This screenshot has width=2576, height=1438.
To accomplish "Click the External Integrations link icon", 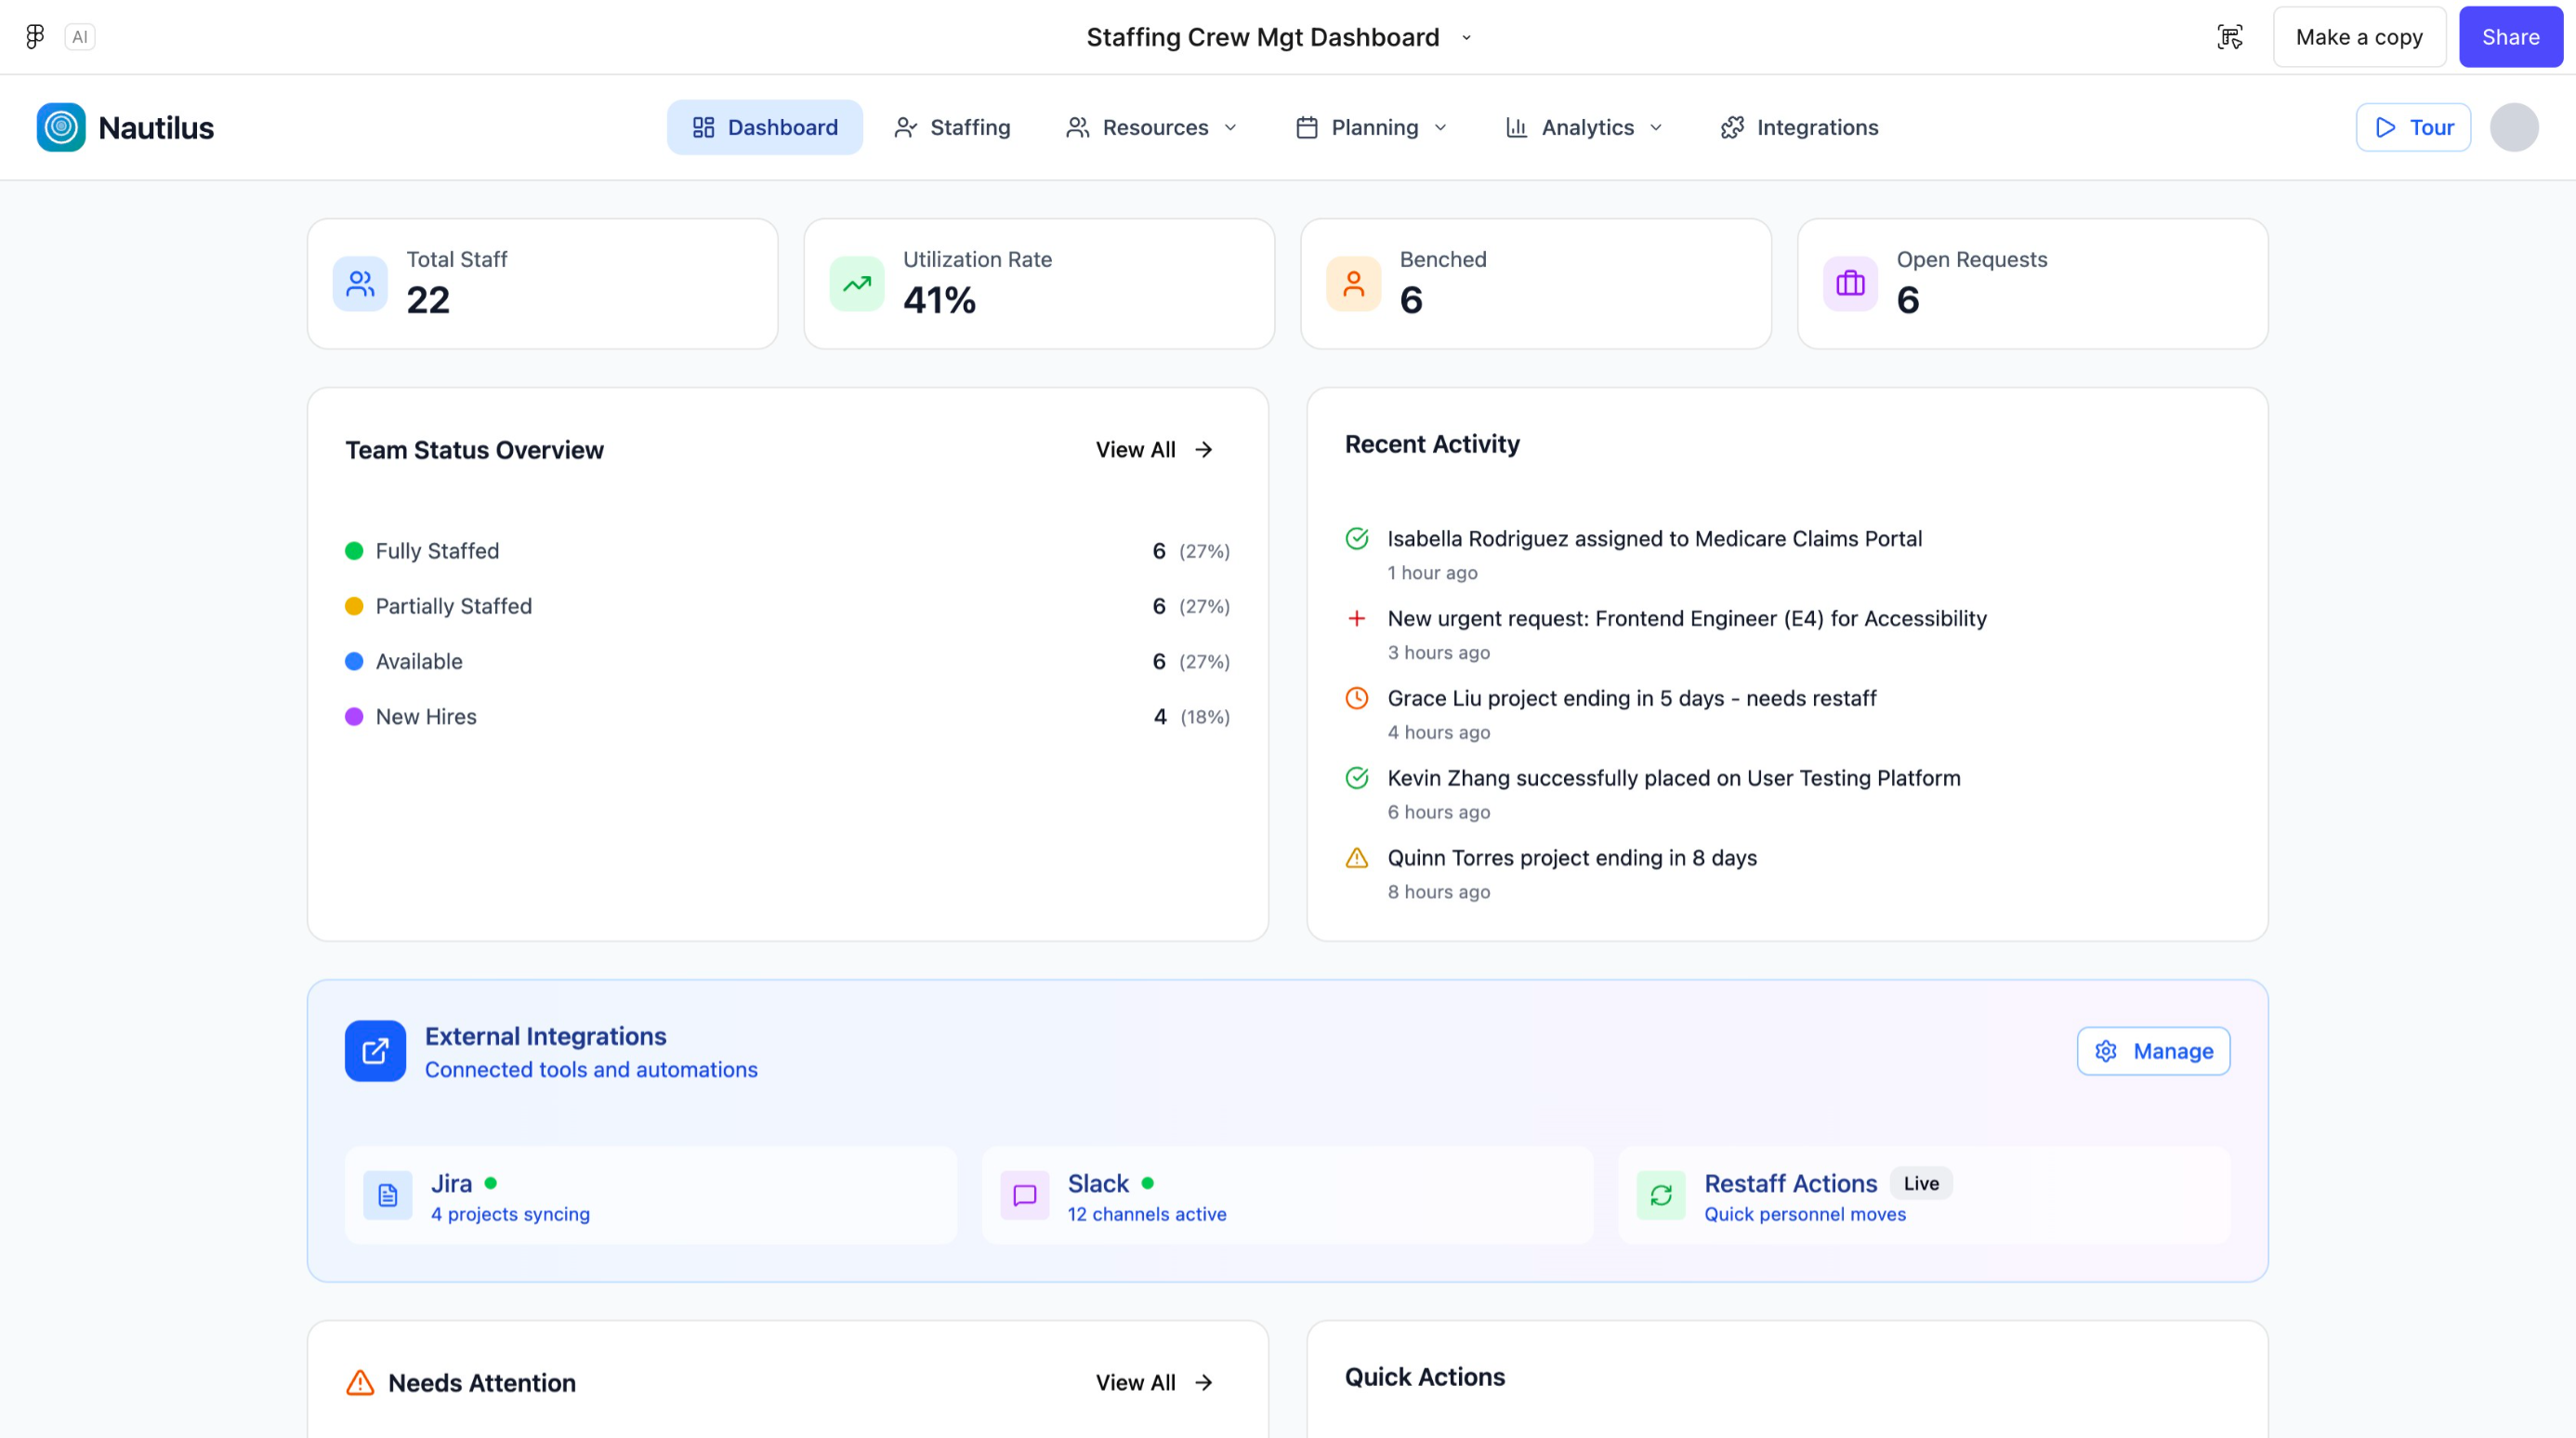I will [375, 1051].
